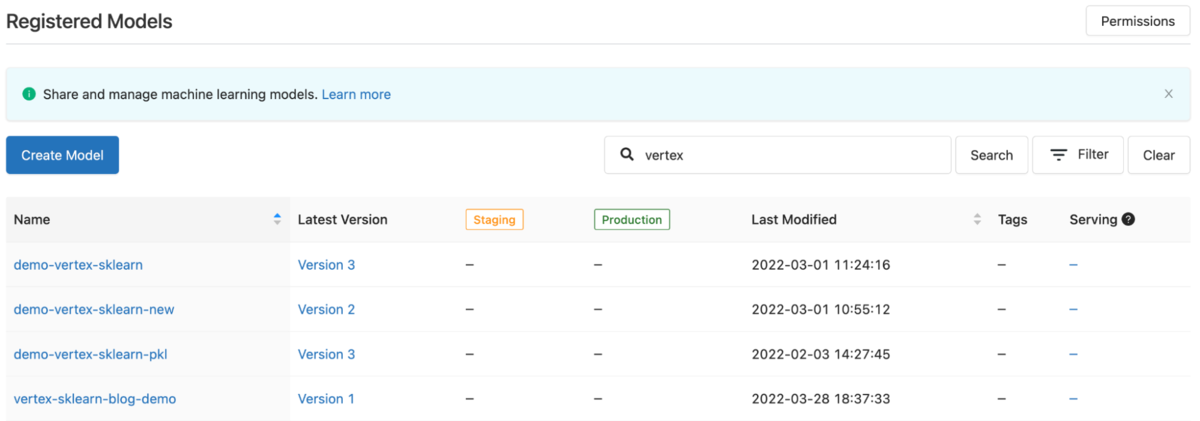The image size is (1200, 421).
Task: Open the Permissions dialog
Action: [x=1137, y=21]
